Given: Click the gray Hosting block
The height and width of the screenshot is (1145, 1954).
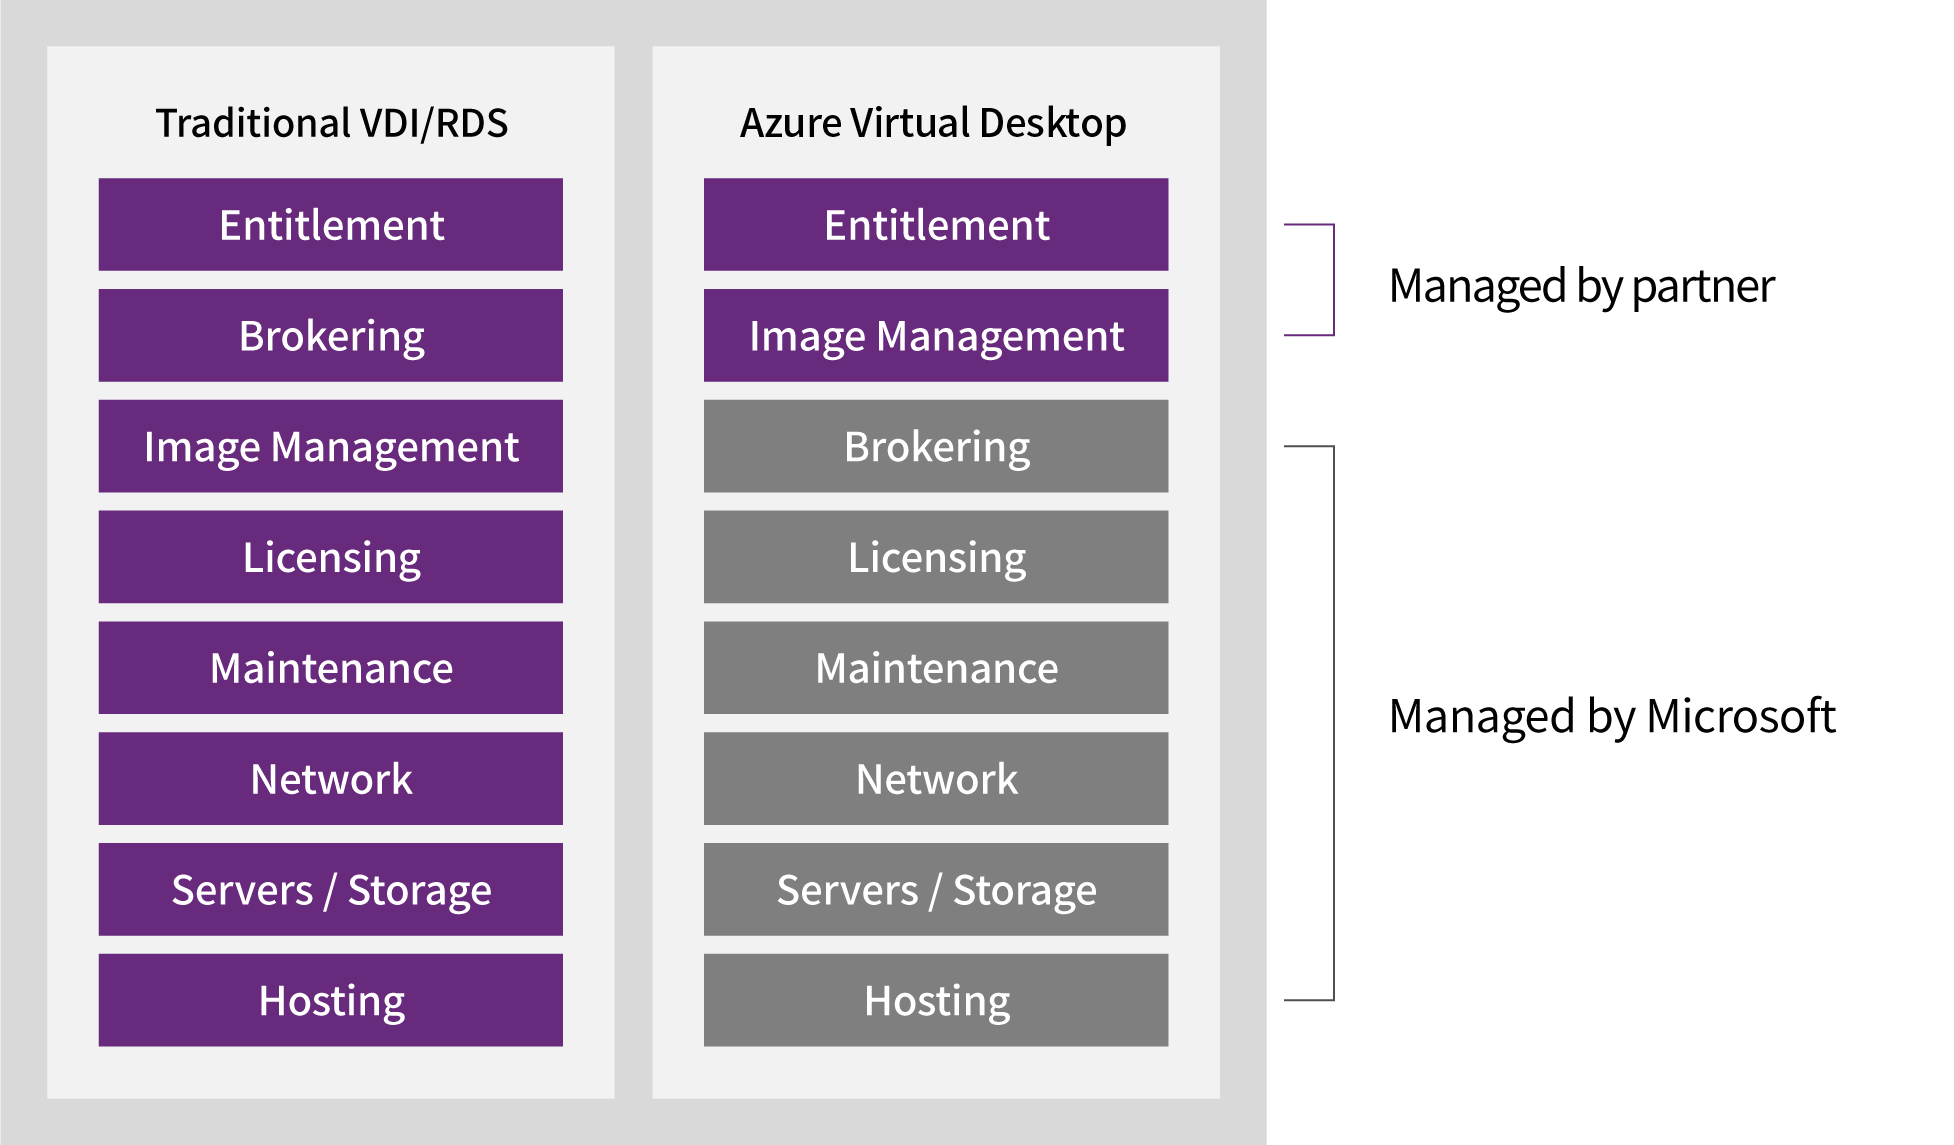Looking at the screenshot, I should 936,1000.
